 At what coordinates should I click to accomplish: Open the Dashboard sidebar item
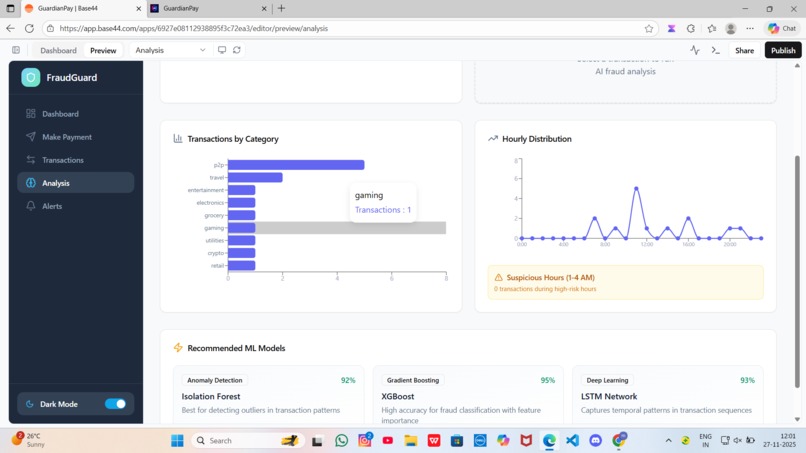click(76, 114)
